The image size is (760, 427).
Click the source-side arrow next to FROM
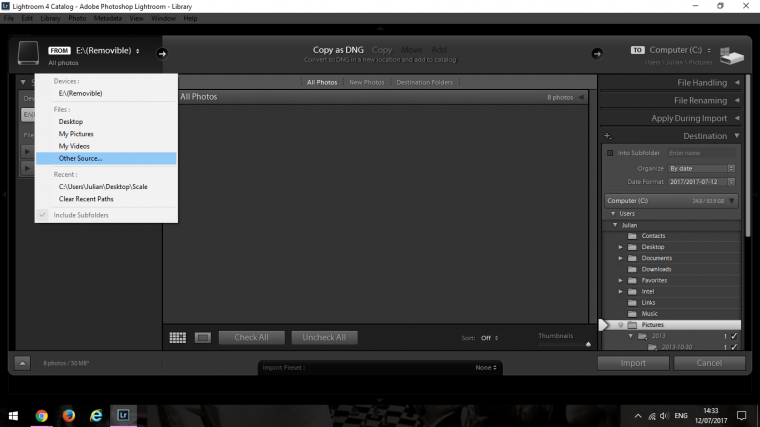[x=162, y=53]
